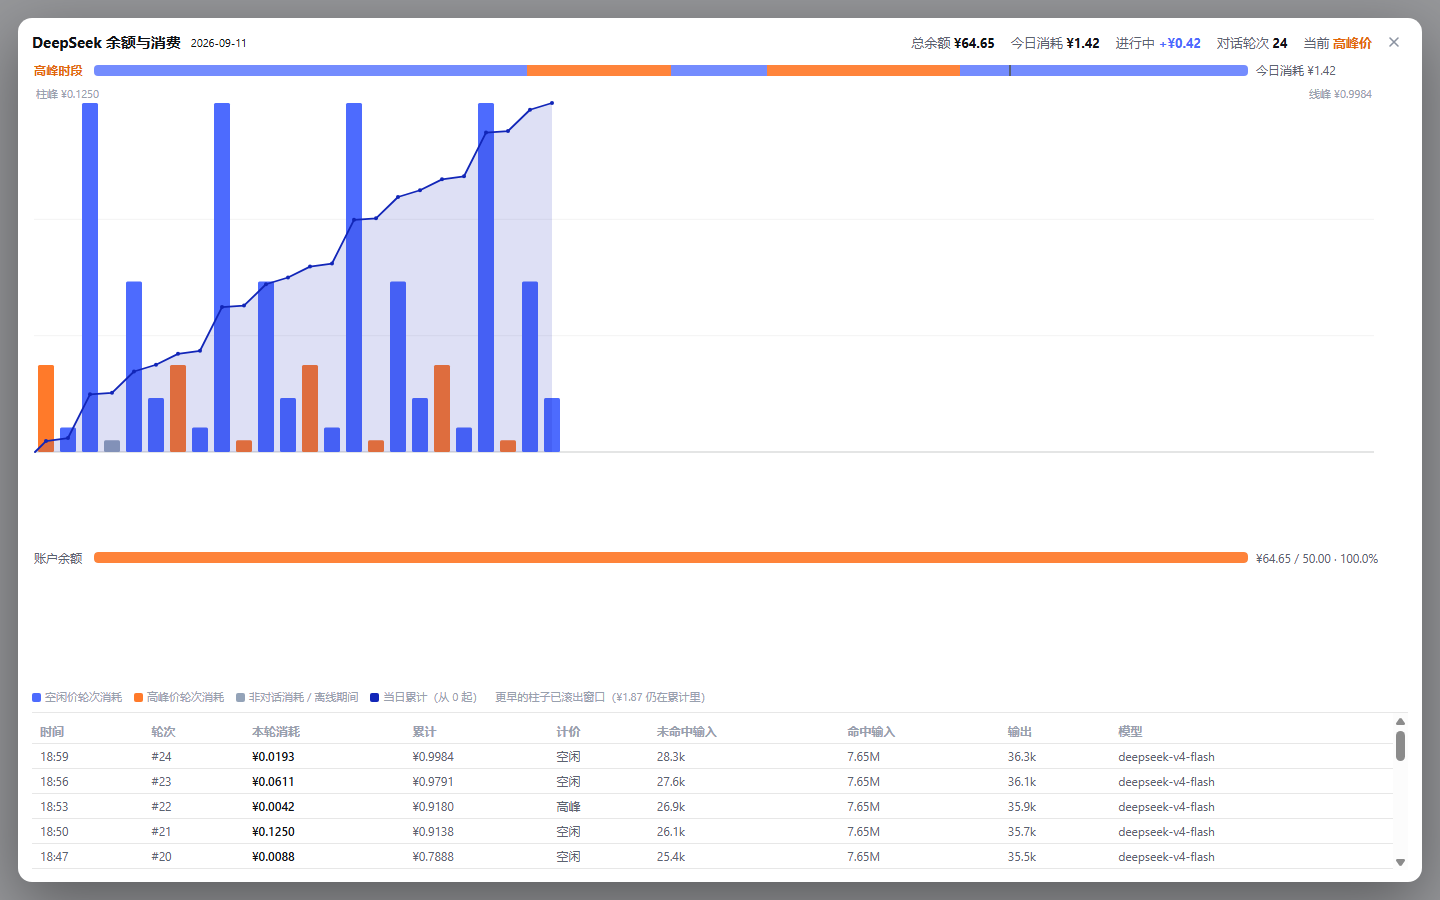Sort by the 计价 column header

[x=568, y=732]
